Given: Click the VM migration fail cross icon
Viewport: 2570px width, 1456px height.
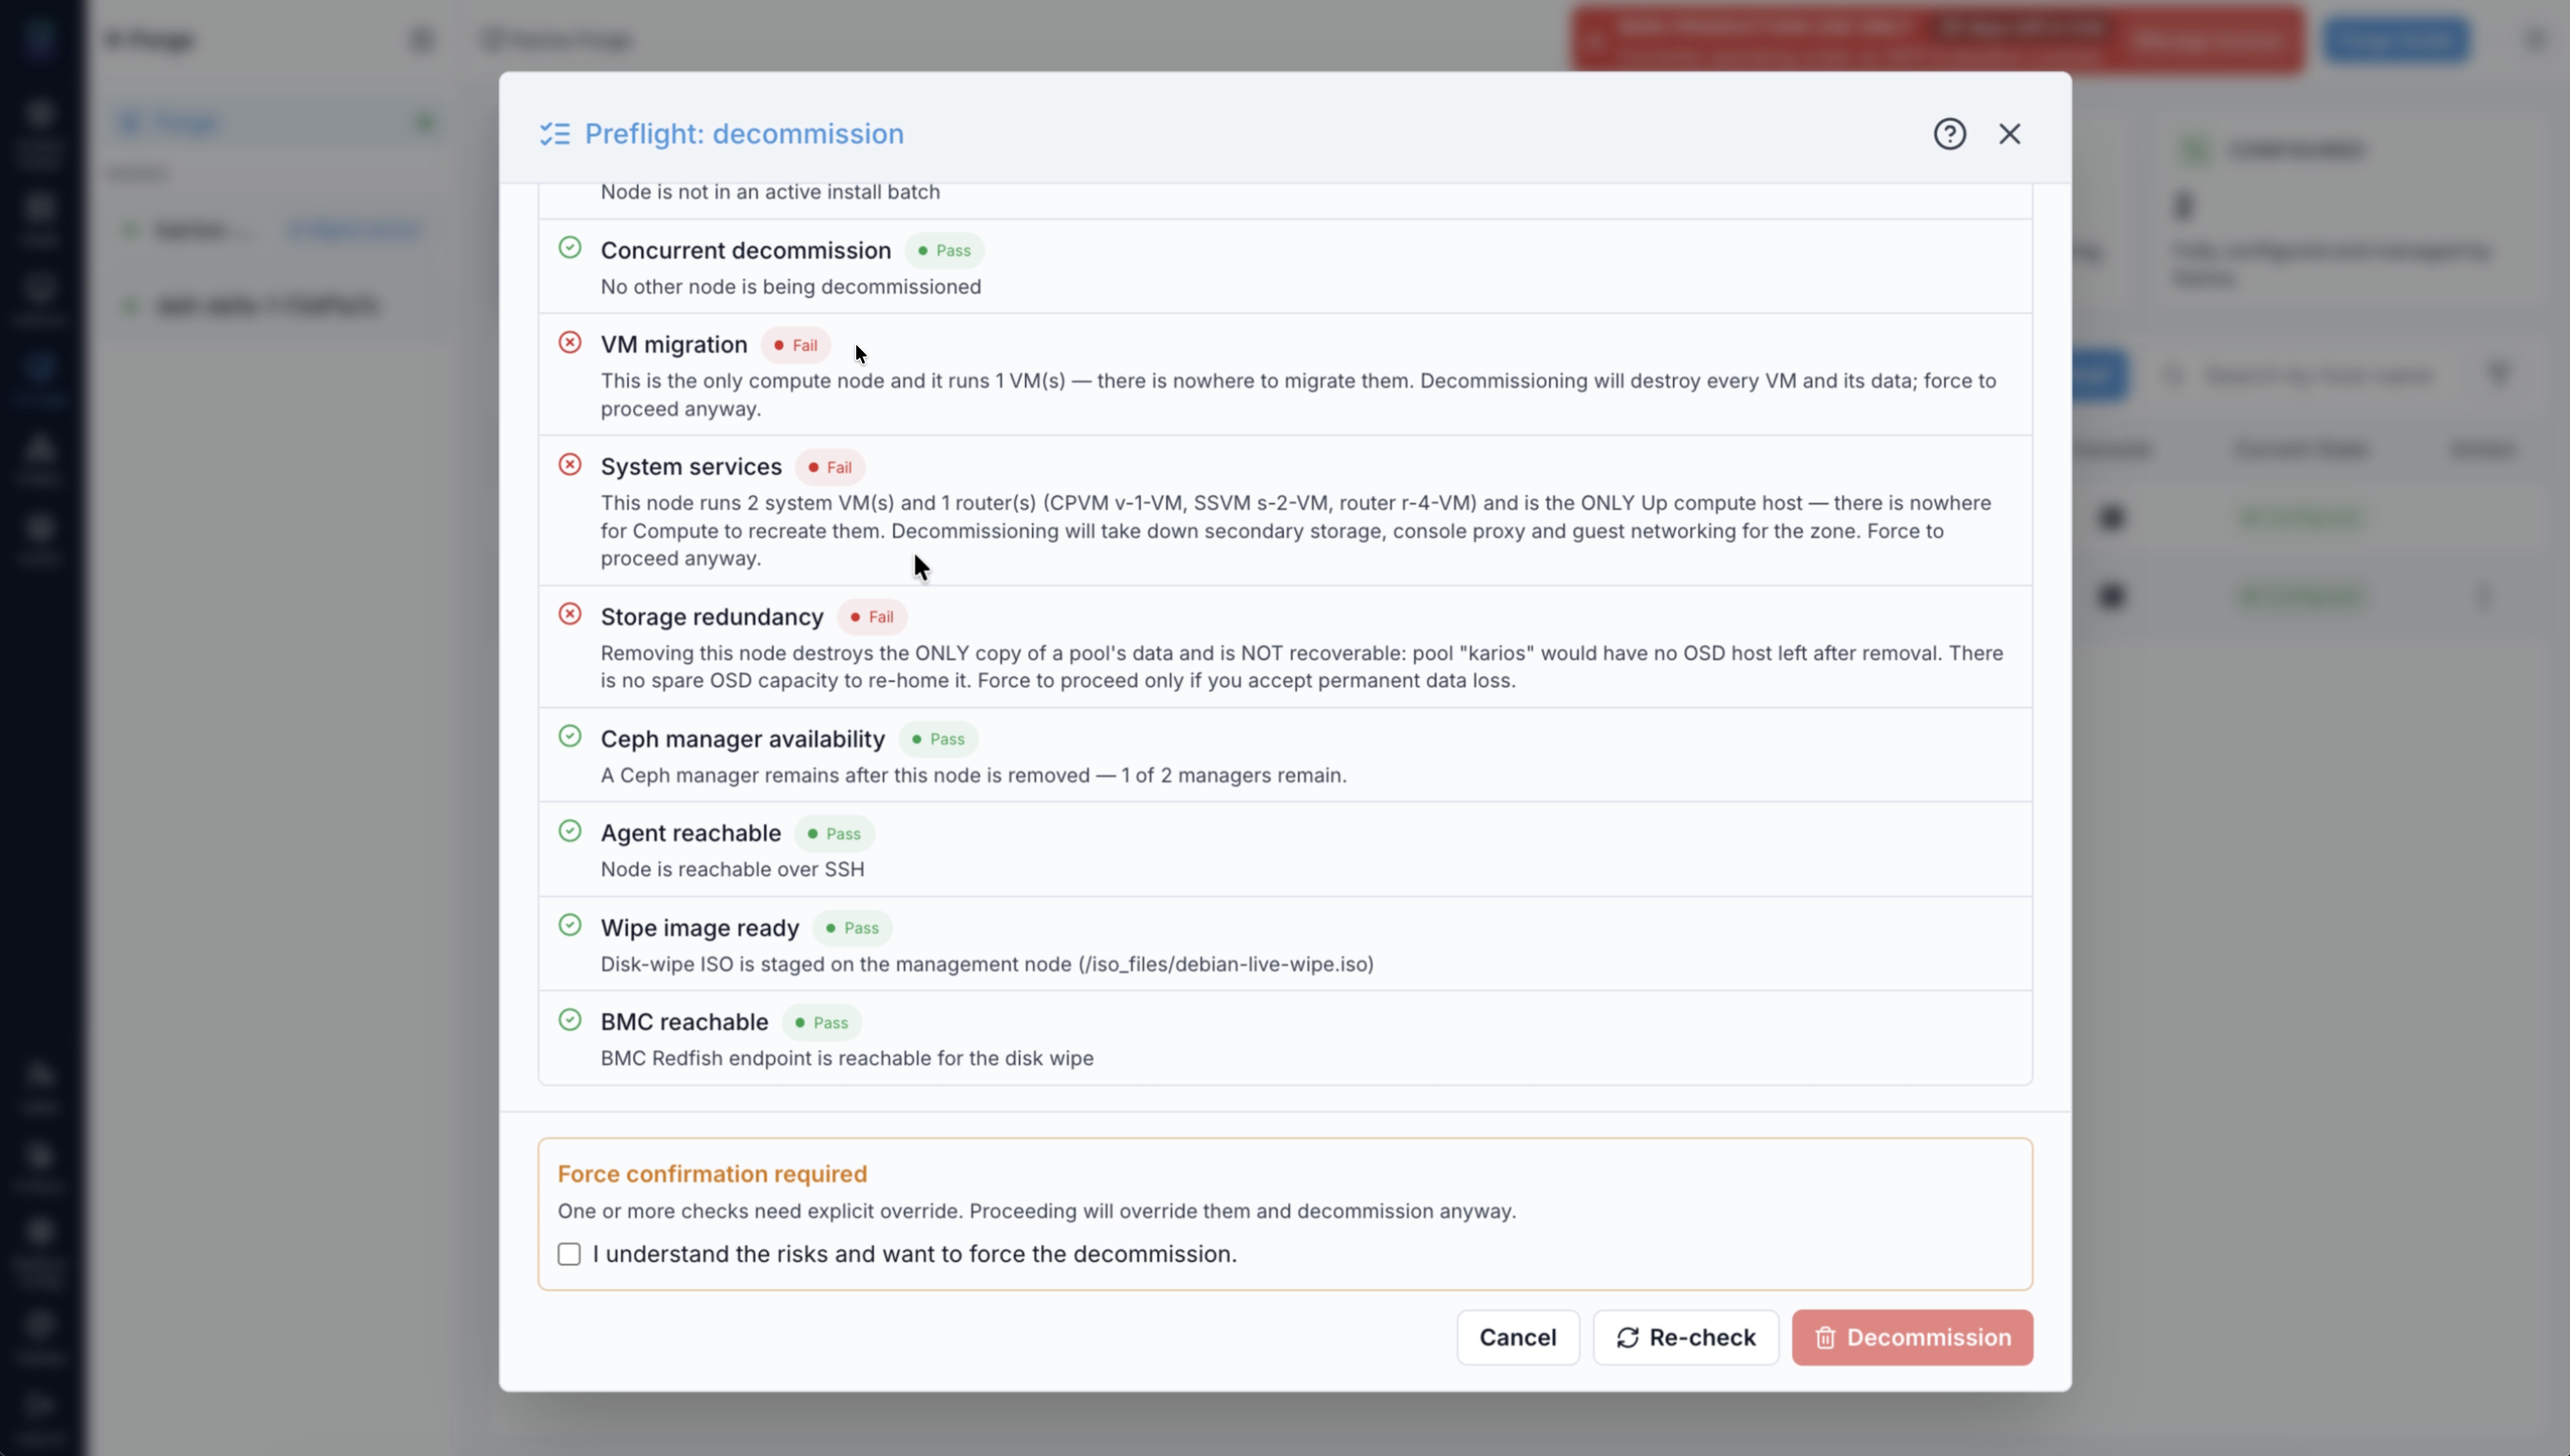Looking at the screenshot, I should coord(570,343).
